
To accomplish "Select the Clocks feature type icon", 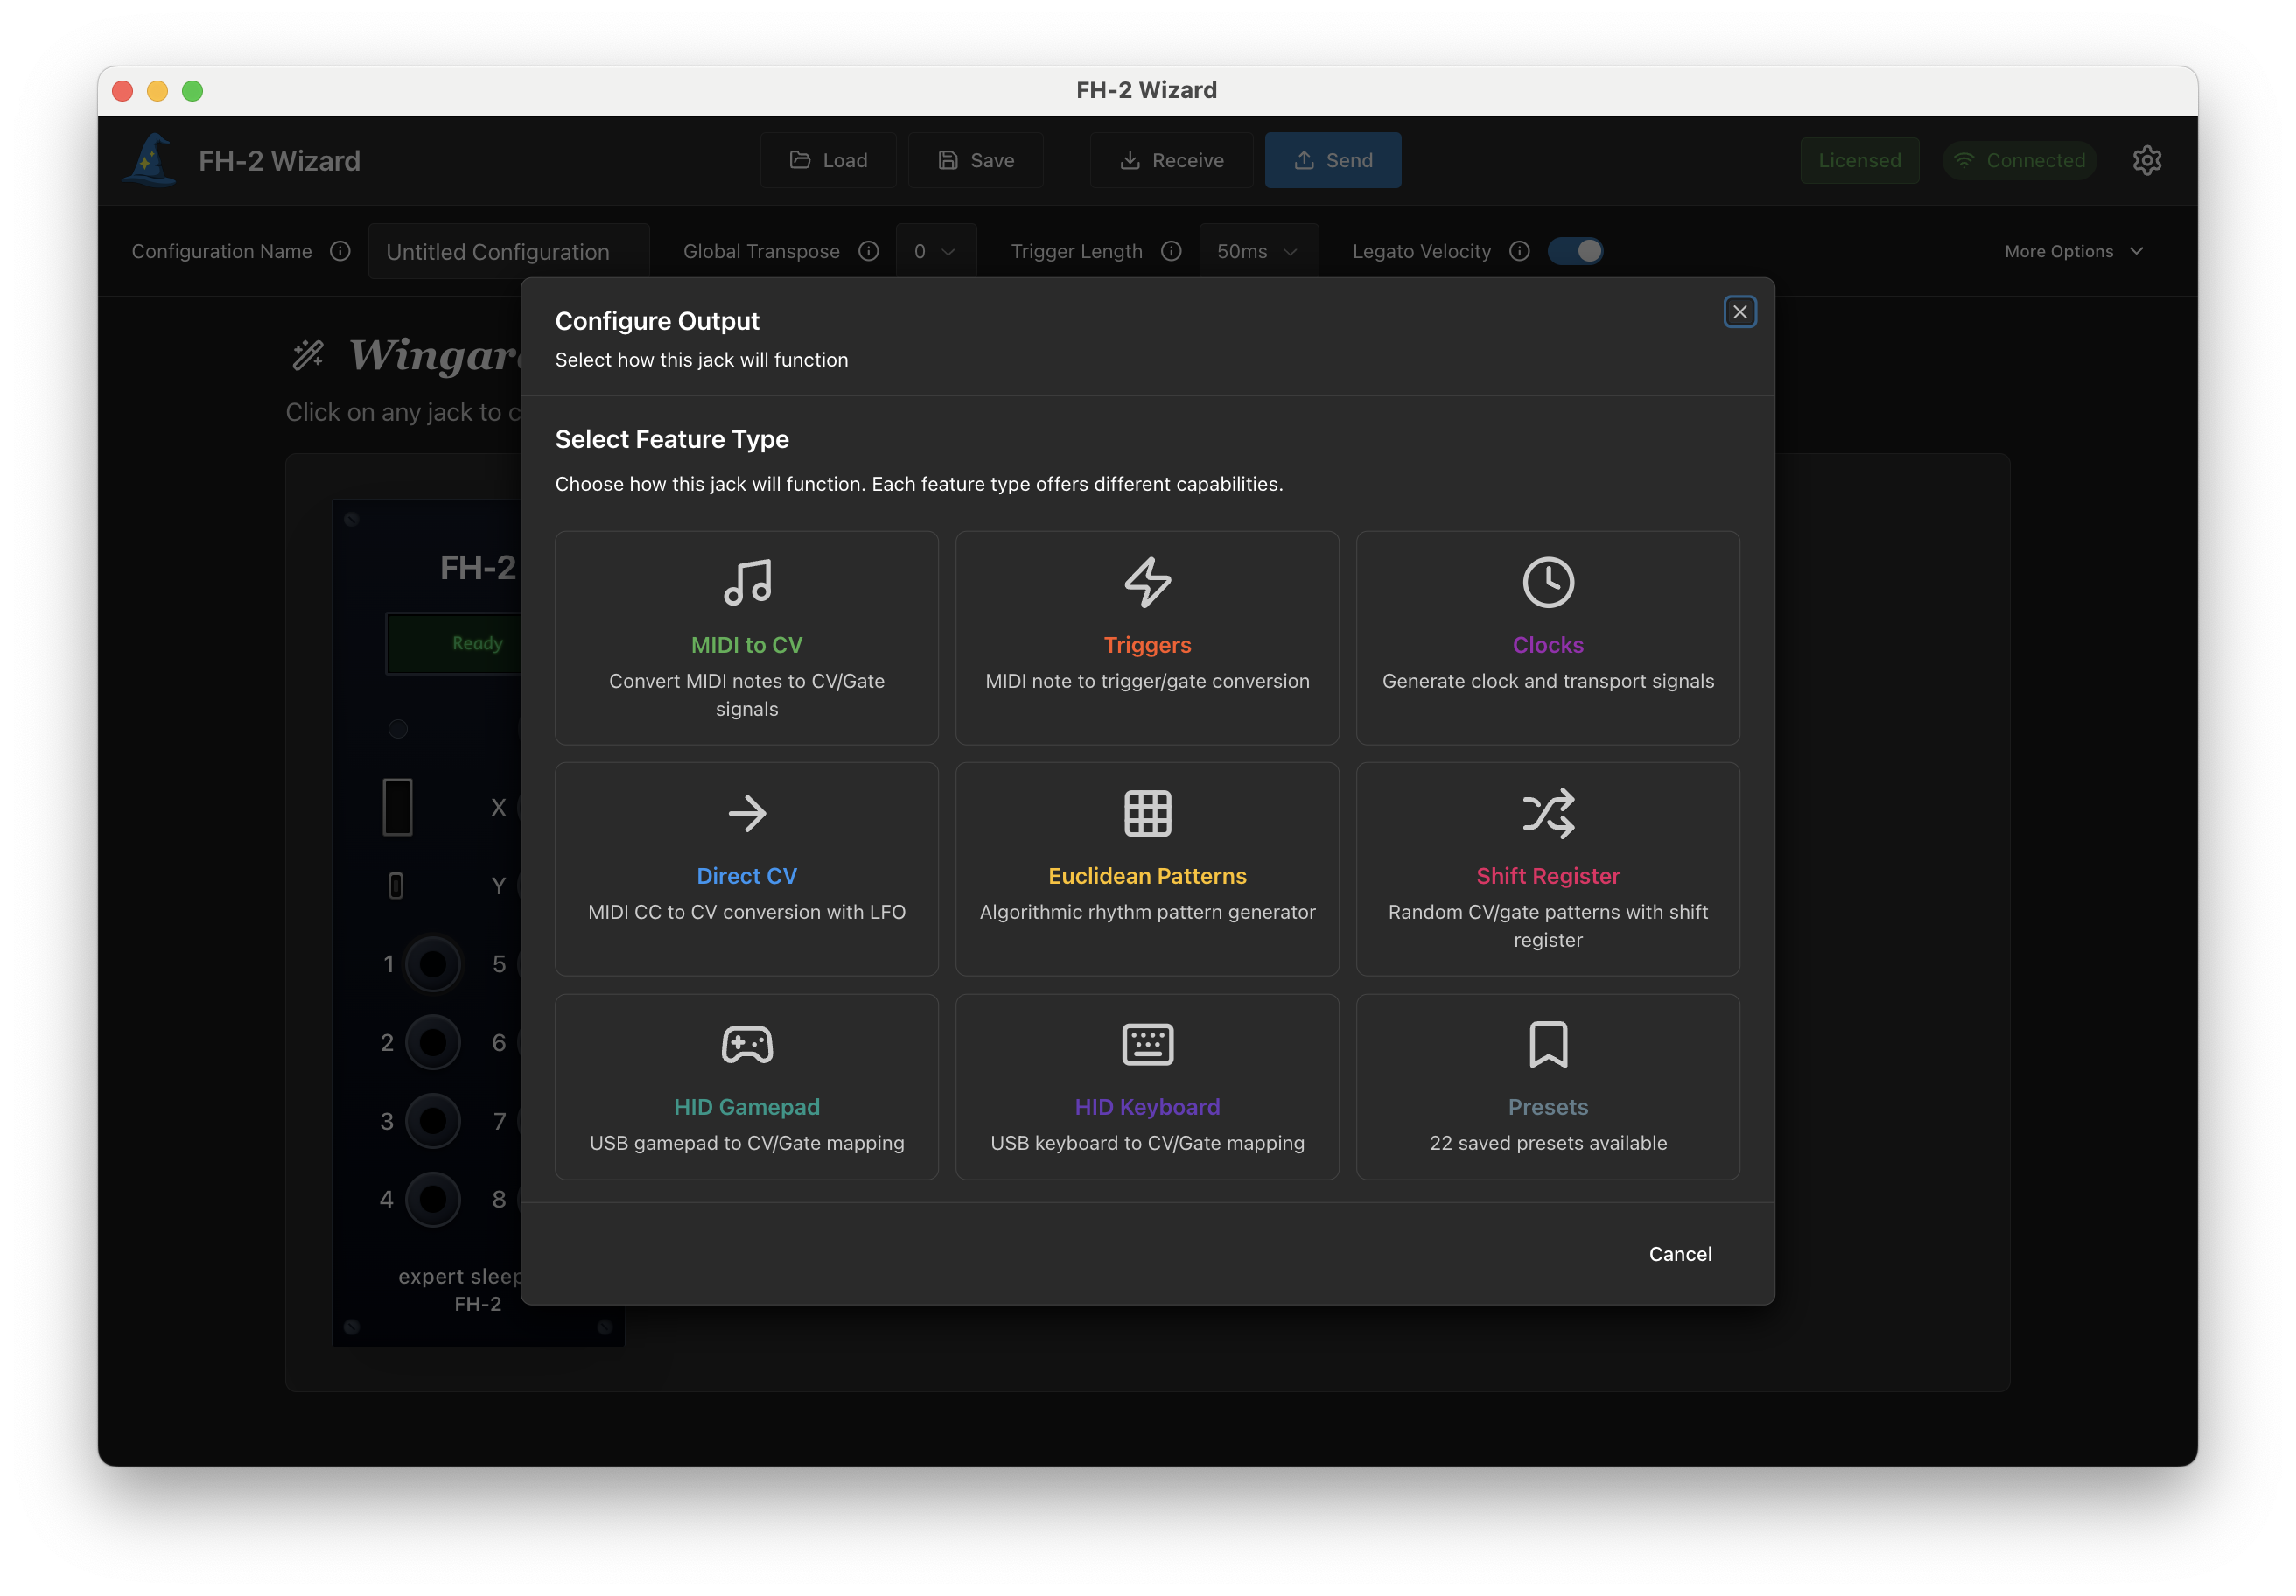I will tap(1548, 583).
